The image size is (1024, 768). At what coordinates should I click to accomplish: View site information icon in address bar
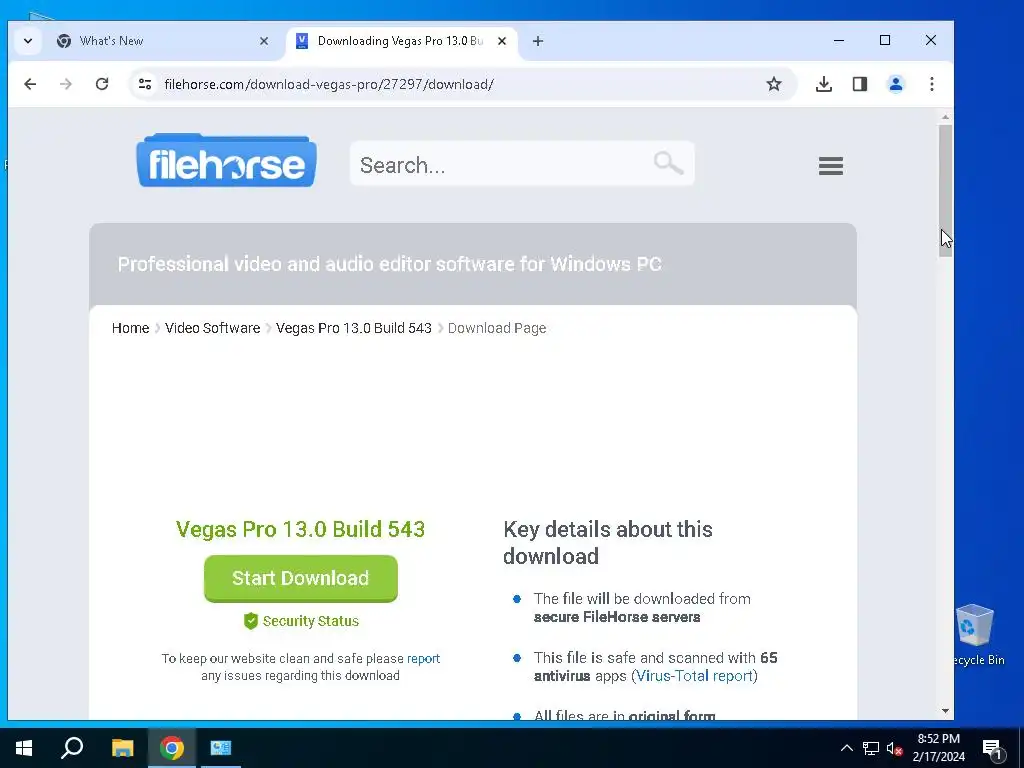[x=145, y=84]
